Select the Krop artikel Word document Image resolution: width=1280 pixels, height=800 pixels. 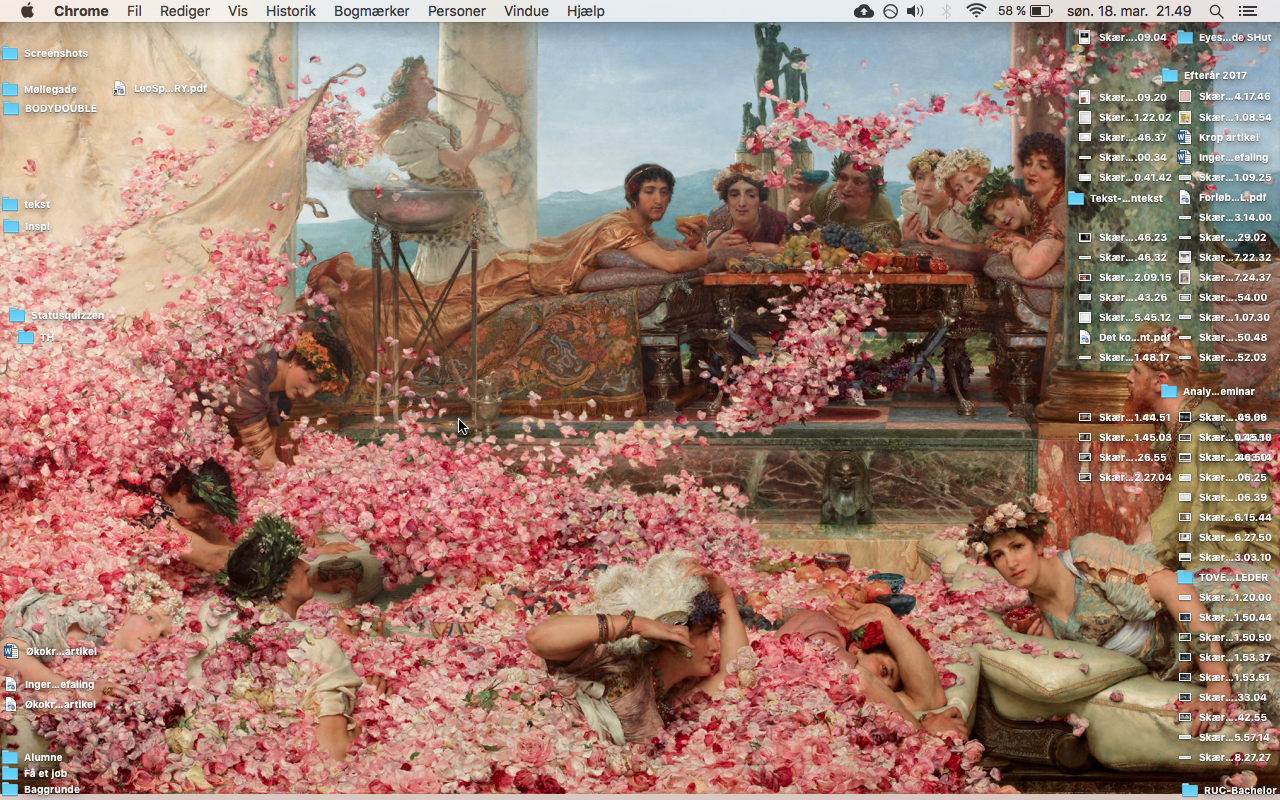coord(1185,137)
